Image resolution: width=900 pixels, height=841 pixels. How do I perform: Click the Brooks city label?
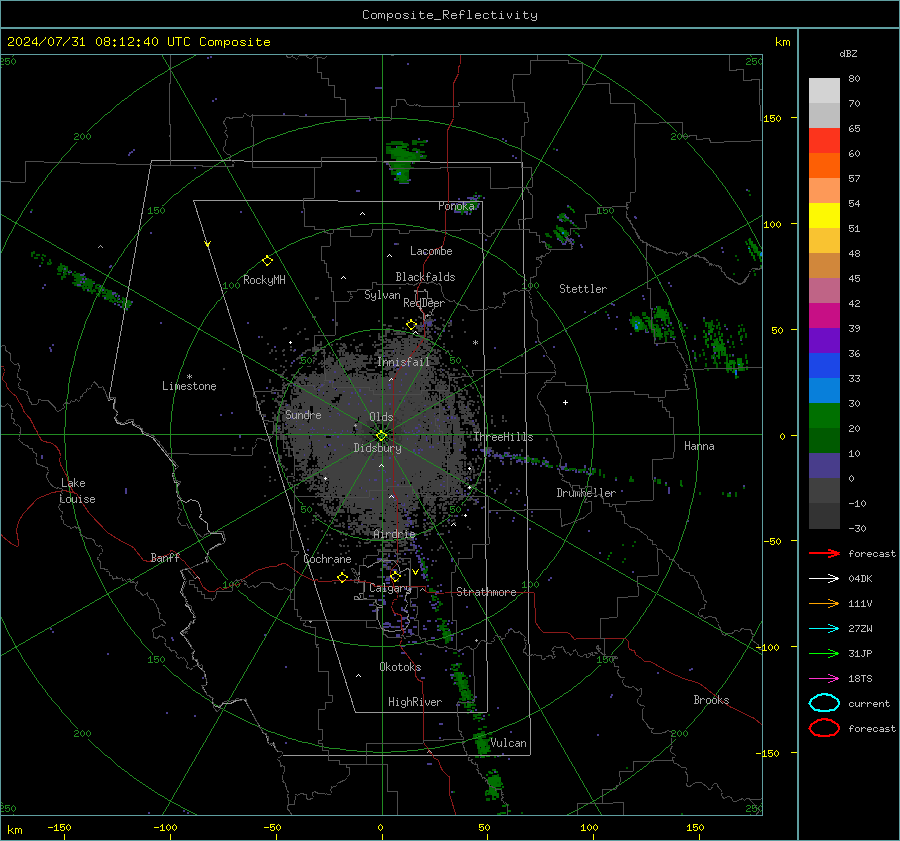tap(711, 700)
